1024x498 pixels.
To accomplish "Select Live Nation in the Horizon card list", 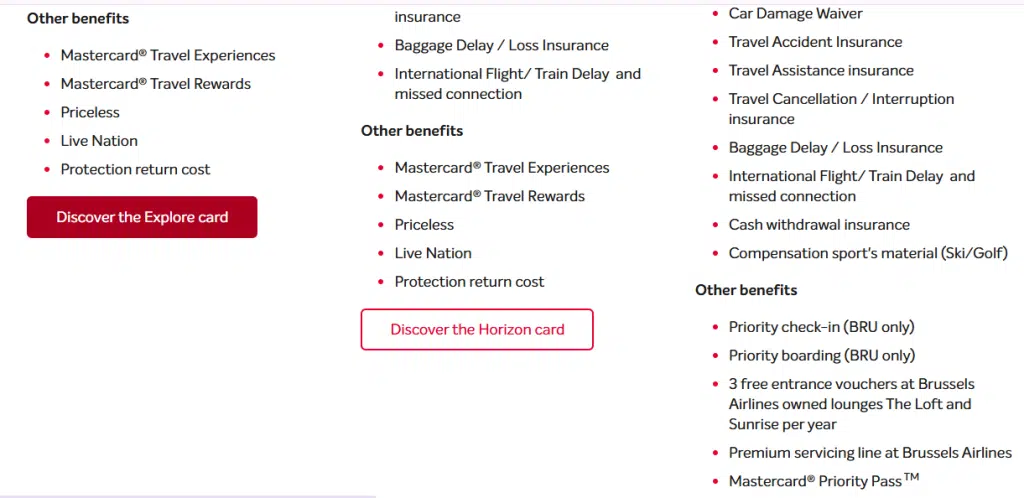I will [x=433, y=253].
